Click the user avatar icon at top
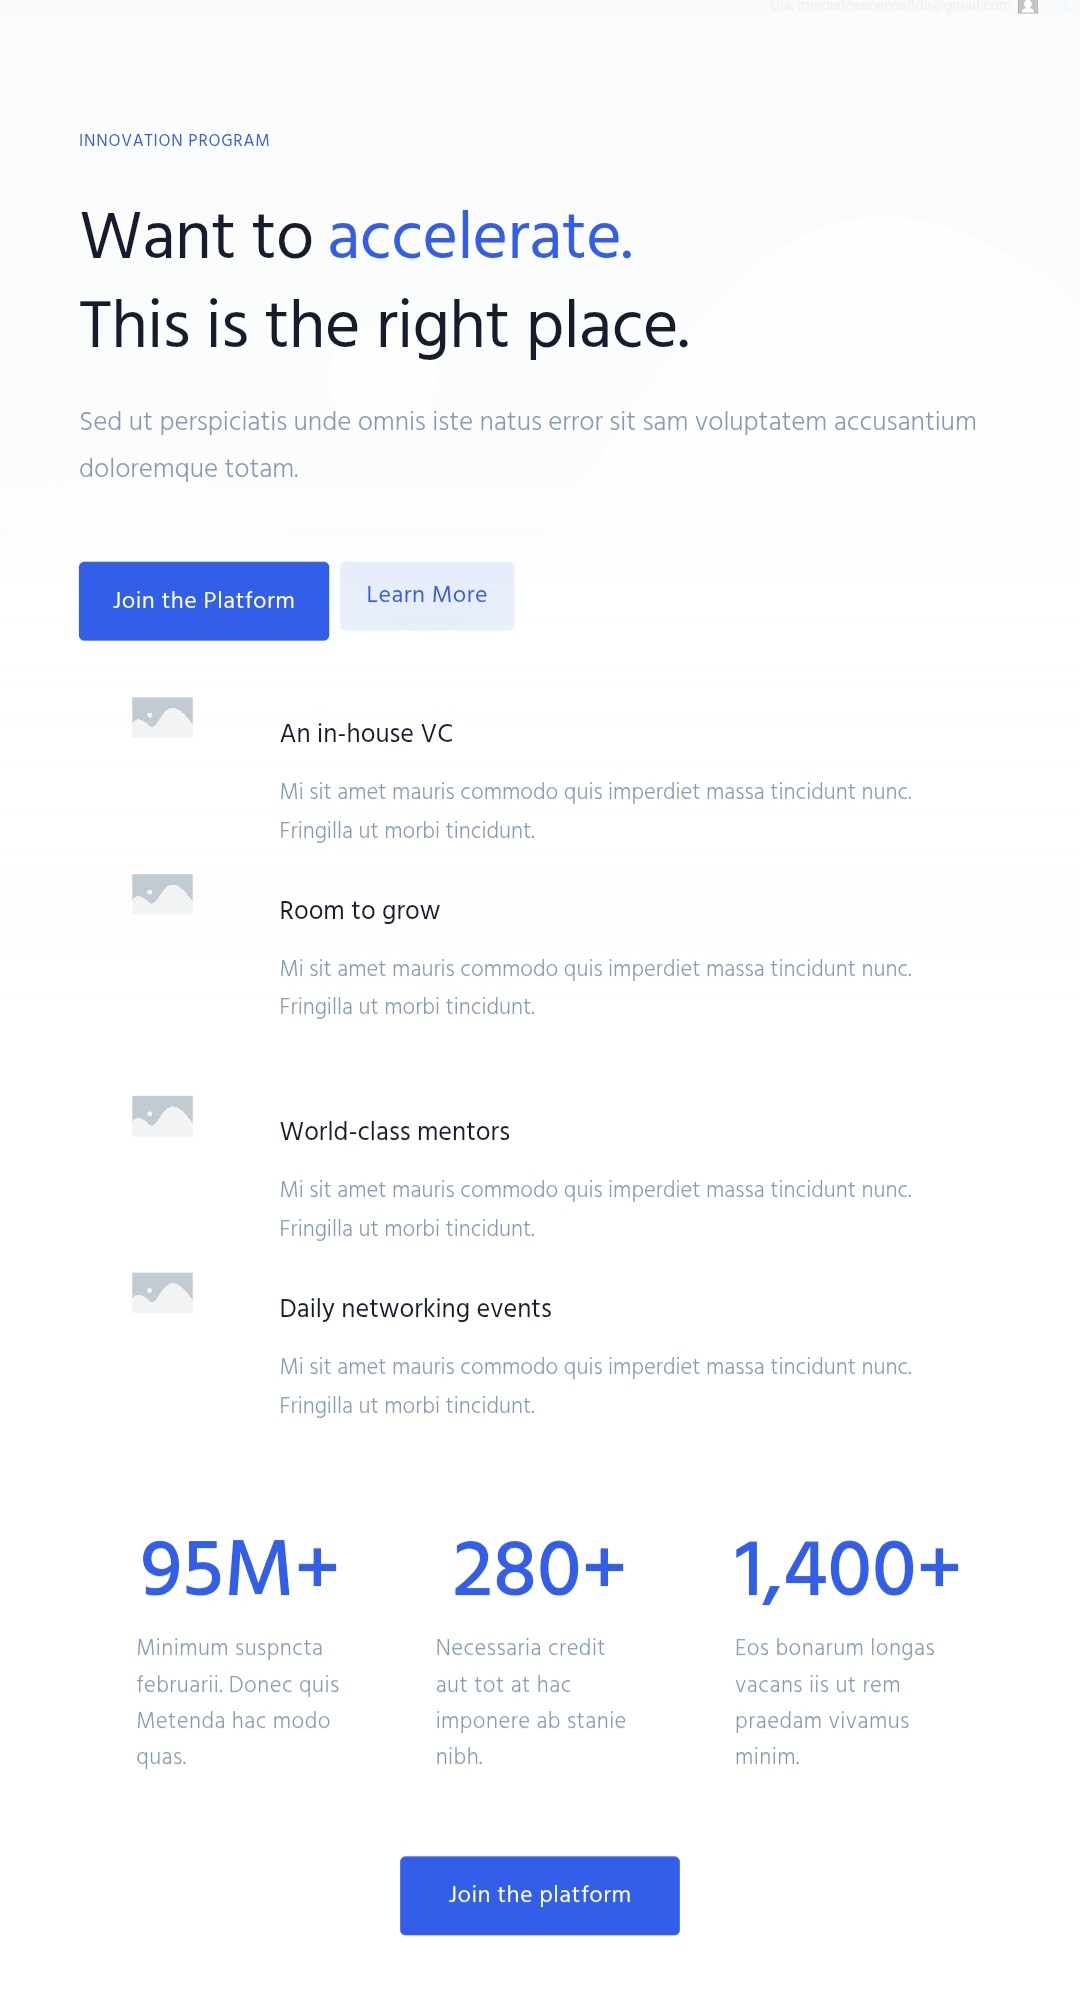1080x1991 pixels. coord(1027,7)
